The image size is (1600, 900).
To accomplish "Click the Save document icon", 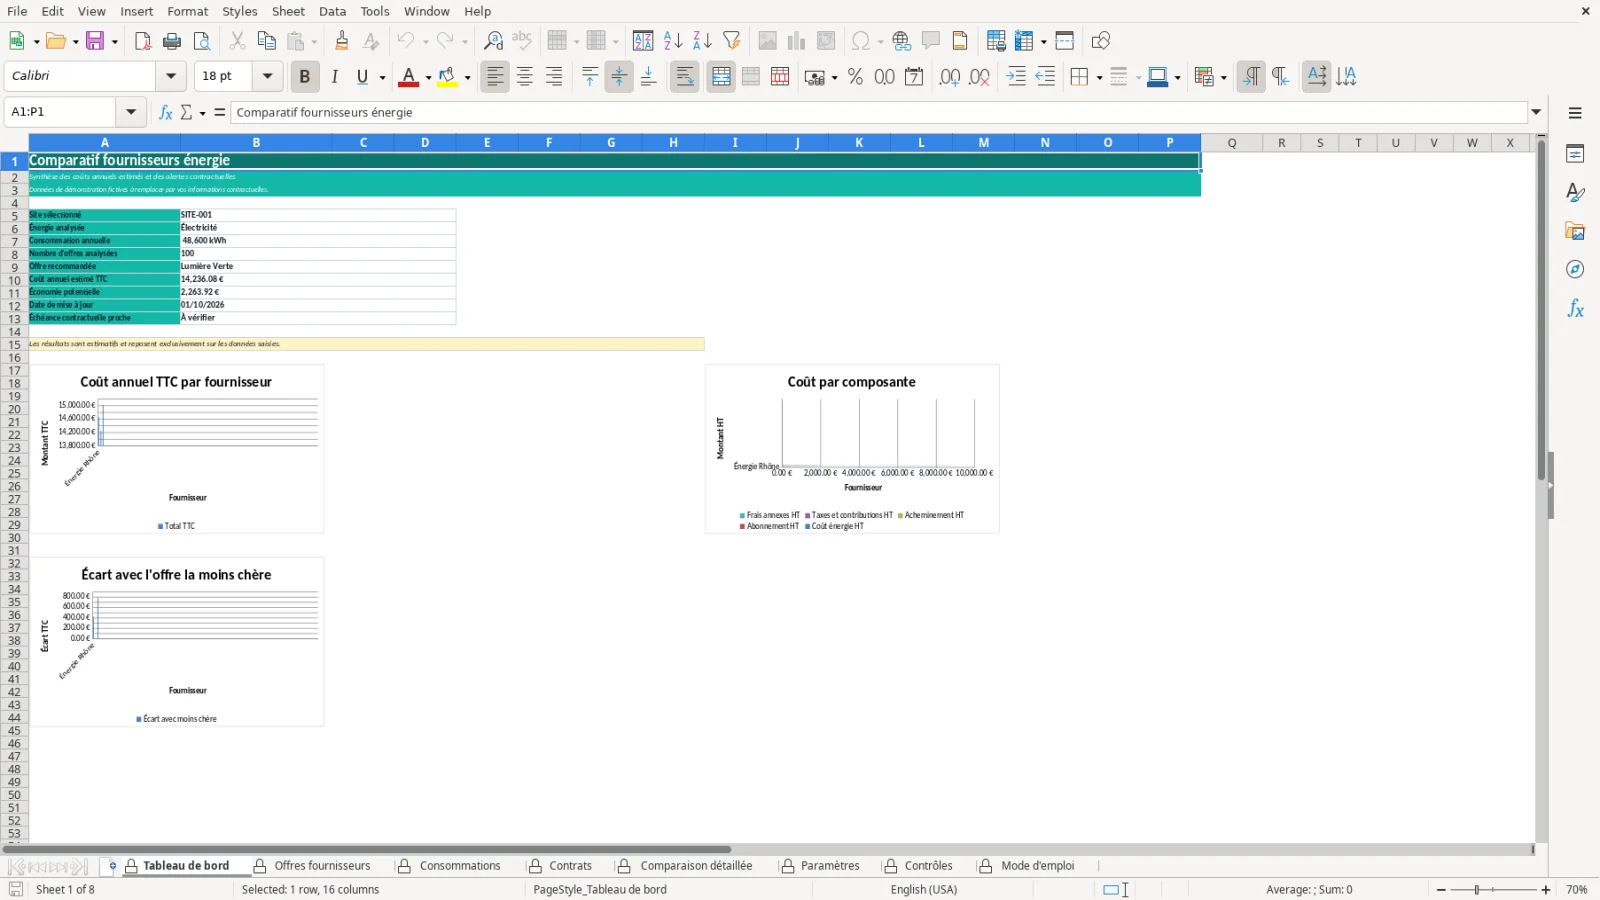I will point(95,41).
